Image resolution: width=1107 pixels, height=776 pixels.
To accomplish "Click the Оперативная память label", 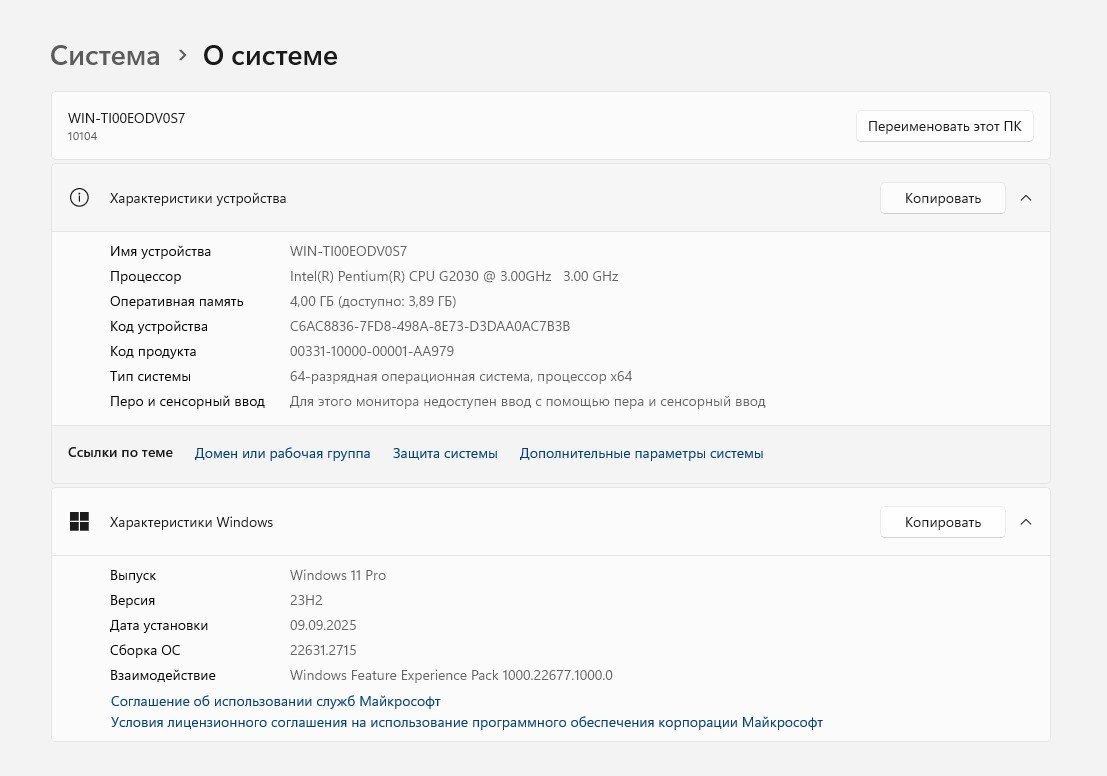I will click(x=176, y=302).
